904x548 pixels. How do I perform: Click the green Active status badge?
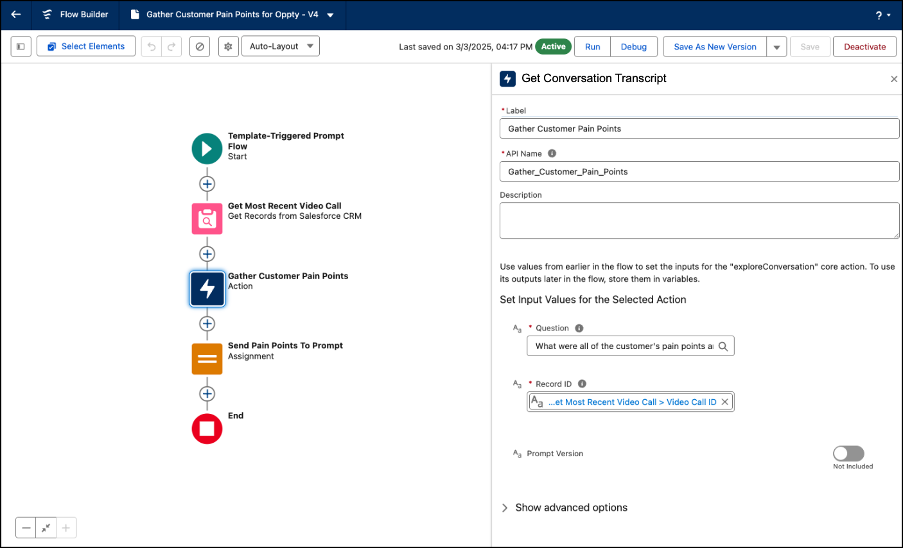click(x=553, y=47)
